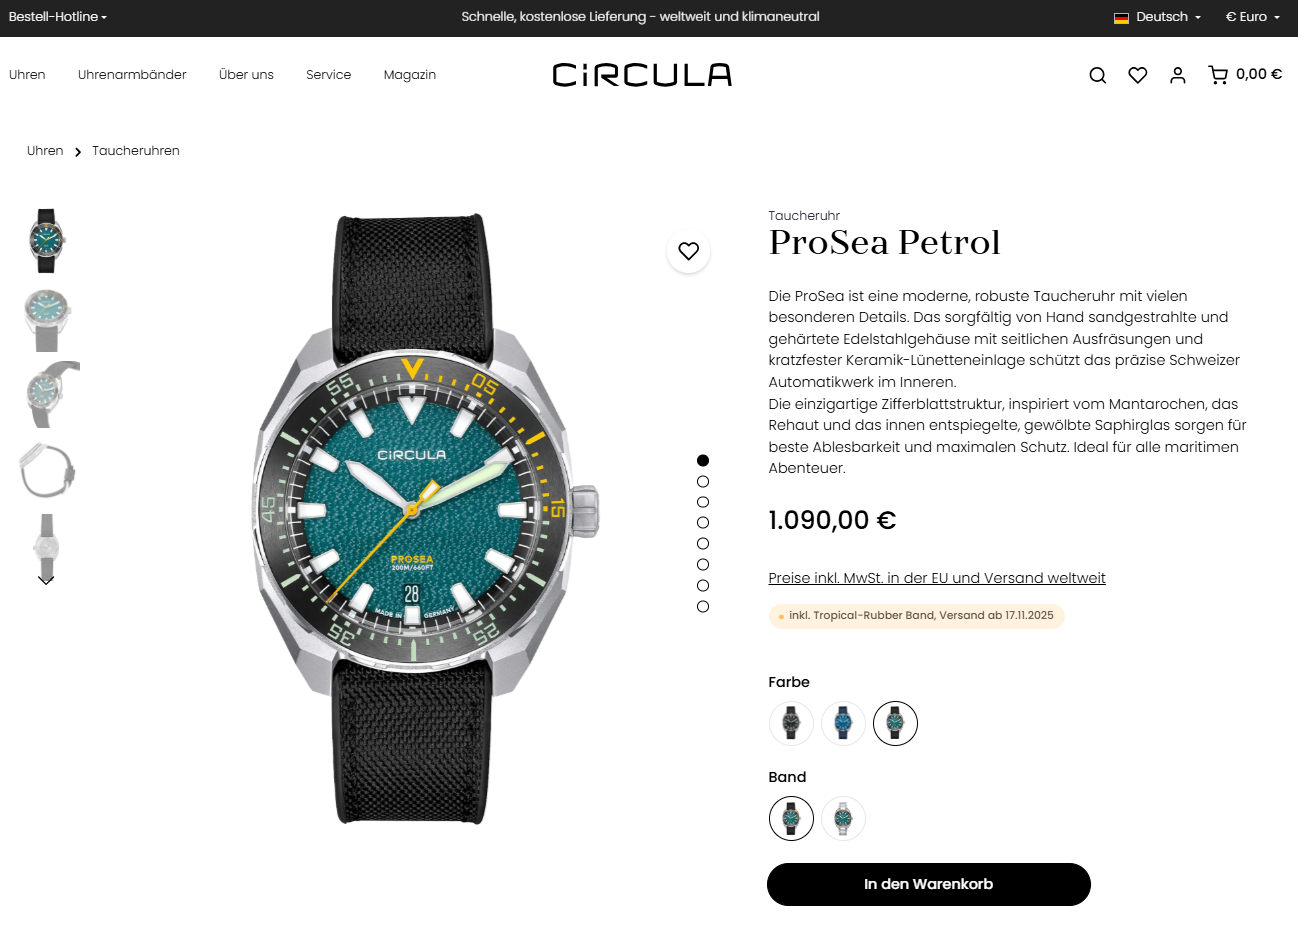Select the blue dial color swatch
The height and width of the screenshot is (925, 1298).
tap(843, 723)
